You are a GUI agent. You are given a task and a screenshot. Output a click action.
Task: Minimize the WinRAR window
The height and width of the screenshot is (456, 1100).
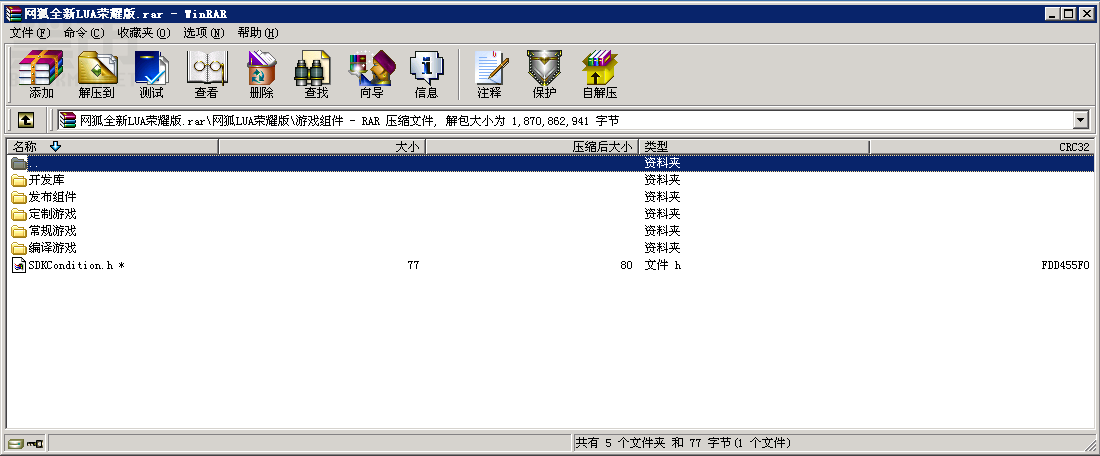1052,13
